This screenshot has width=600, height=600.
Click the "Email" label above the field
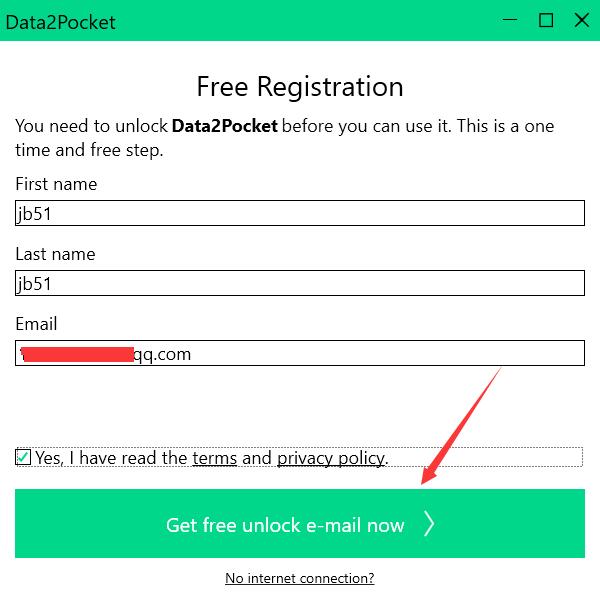pos(36,324)
